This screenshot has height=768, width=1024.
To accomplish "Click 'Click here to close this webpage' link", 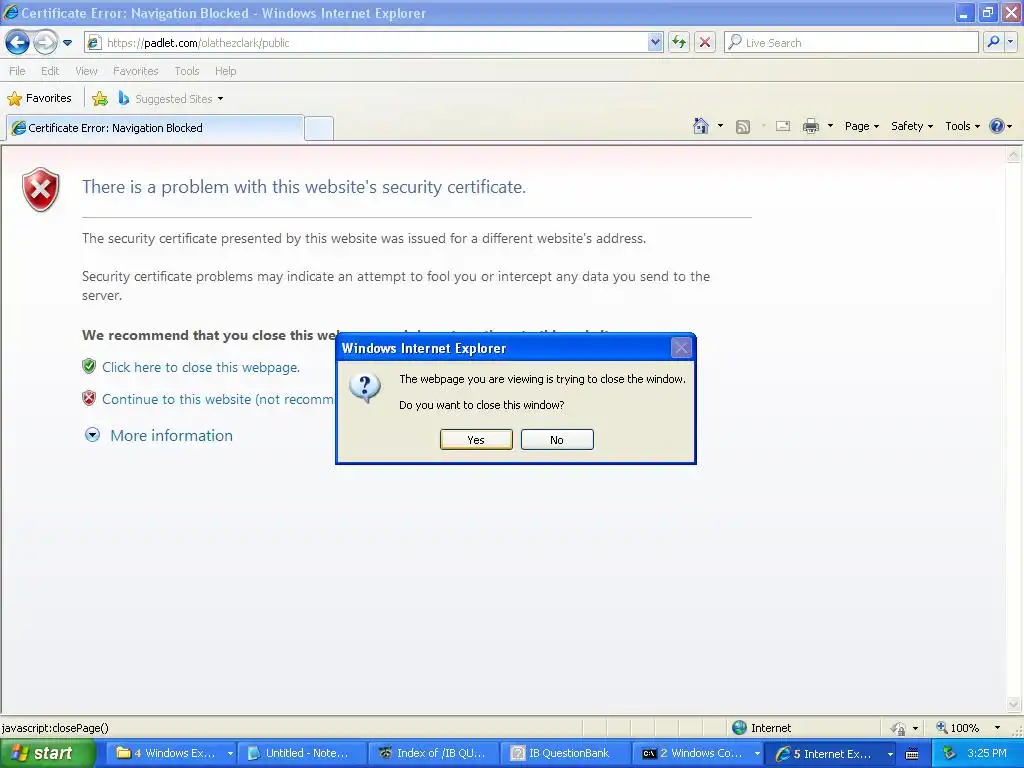I will point(200,367).
